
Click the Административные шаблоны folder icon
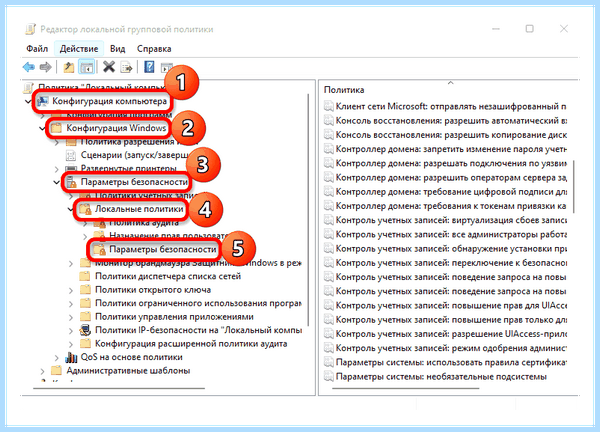click(x=57, y=370)
